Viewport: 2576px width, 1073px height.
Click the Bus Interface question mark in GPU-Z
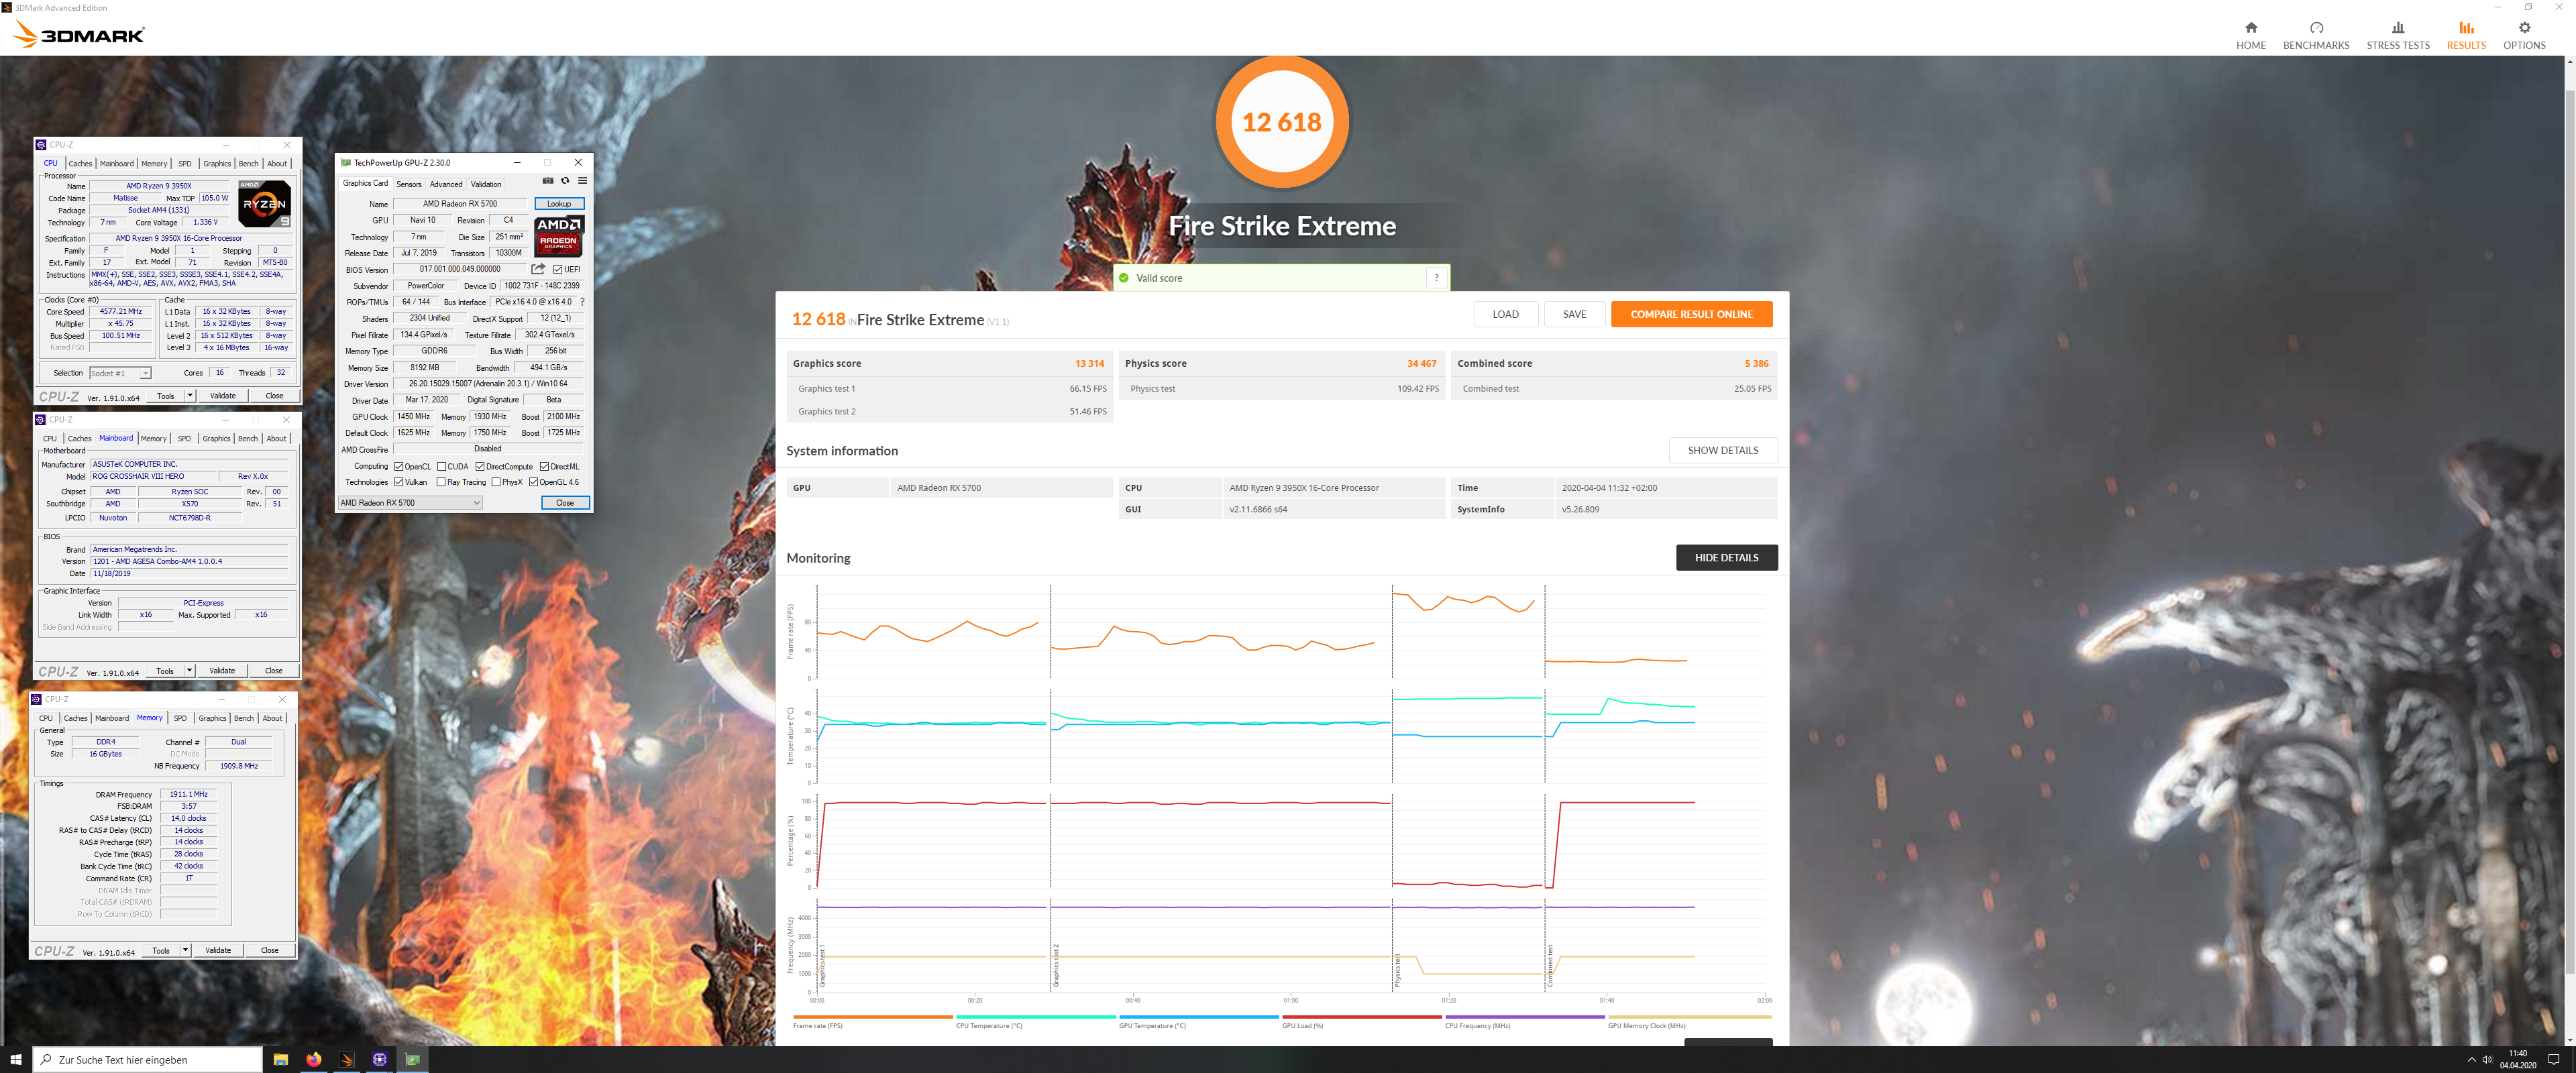point(582,302)
